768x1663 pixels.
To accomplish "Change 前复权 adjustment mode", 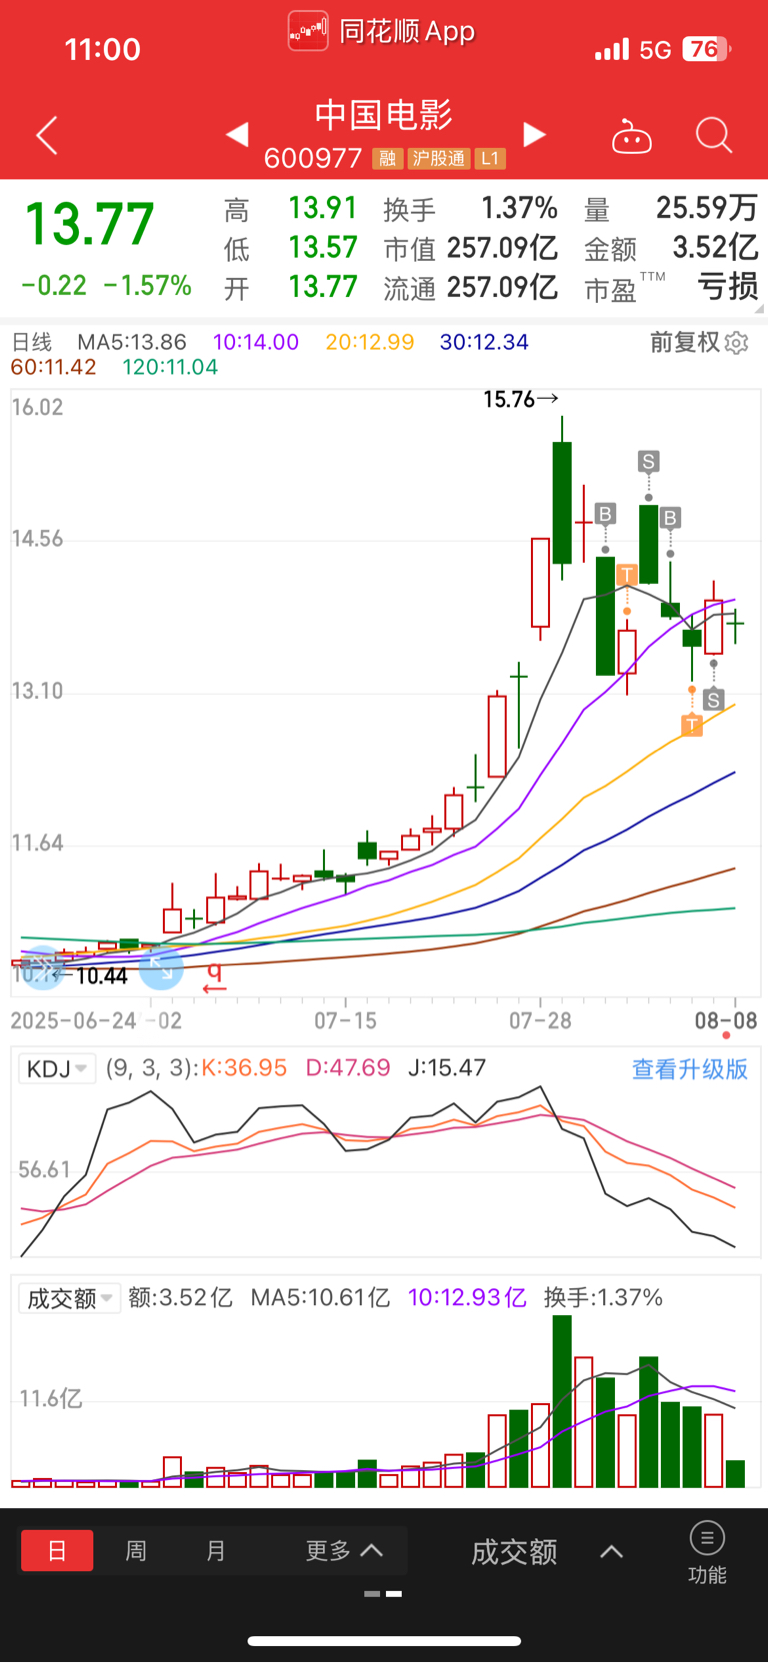I will [685, 343].
